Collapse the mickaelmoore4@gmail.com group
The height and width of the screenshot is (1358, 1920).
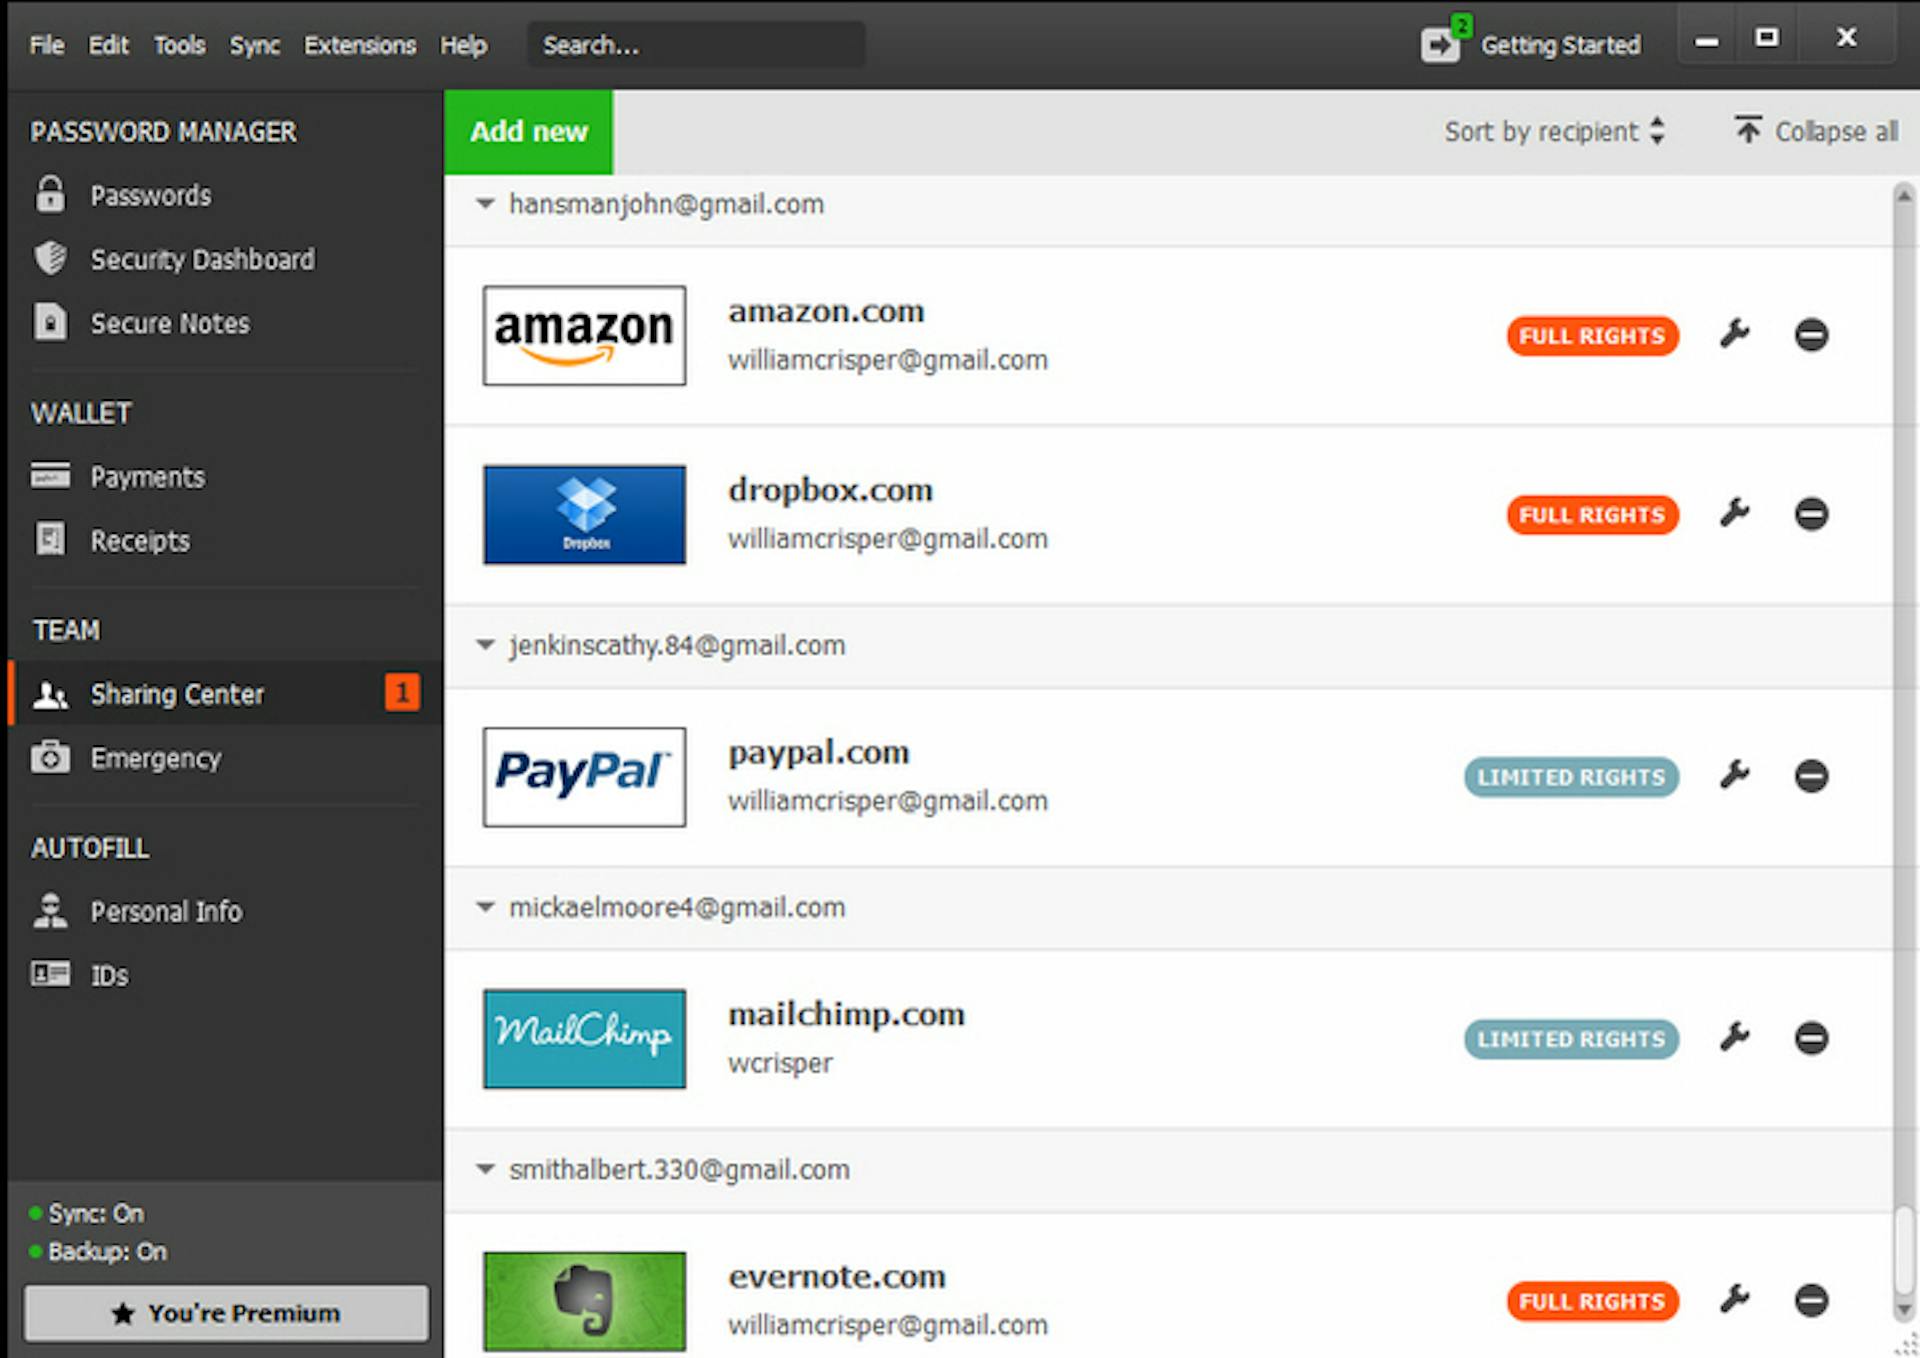pos(485,907)
